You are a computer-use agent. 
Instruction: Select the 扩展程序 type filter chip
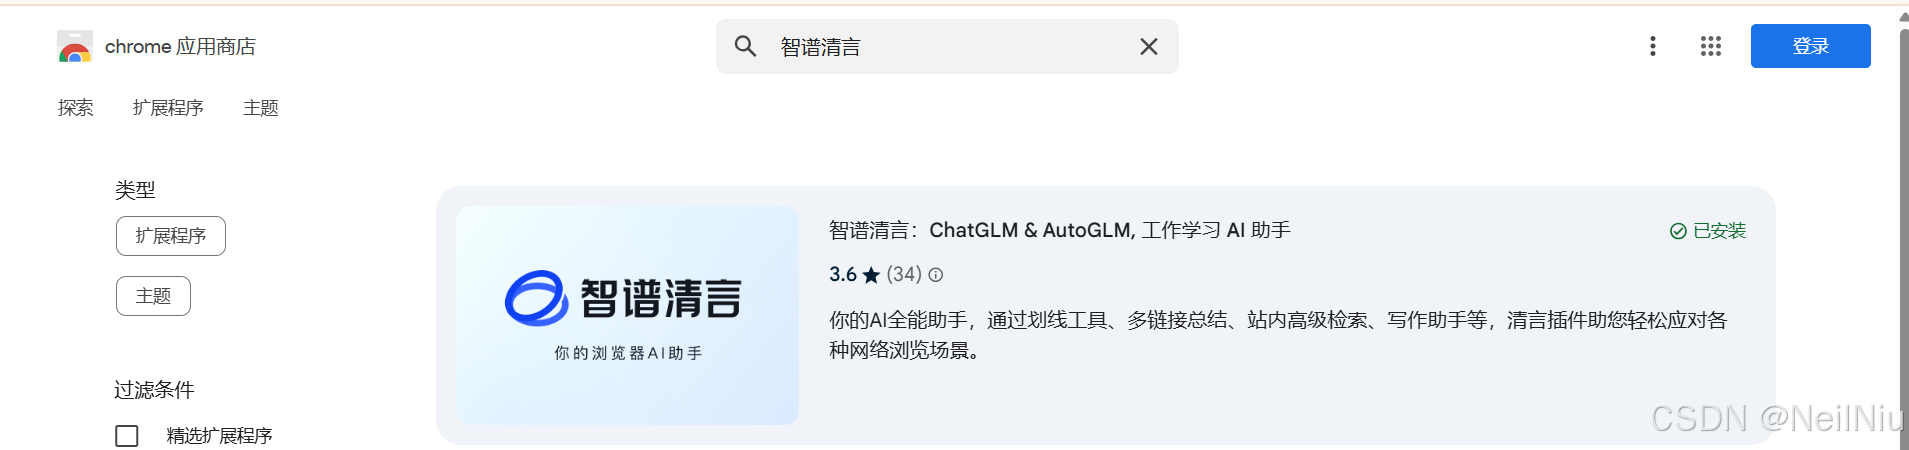click(x=171, y=236)
